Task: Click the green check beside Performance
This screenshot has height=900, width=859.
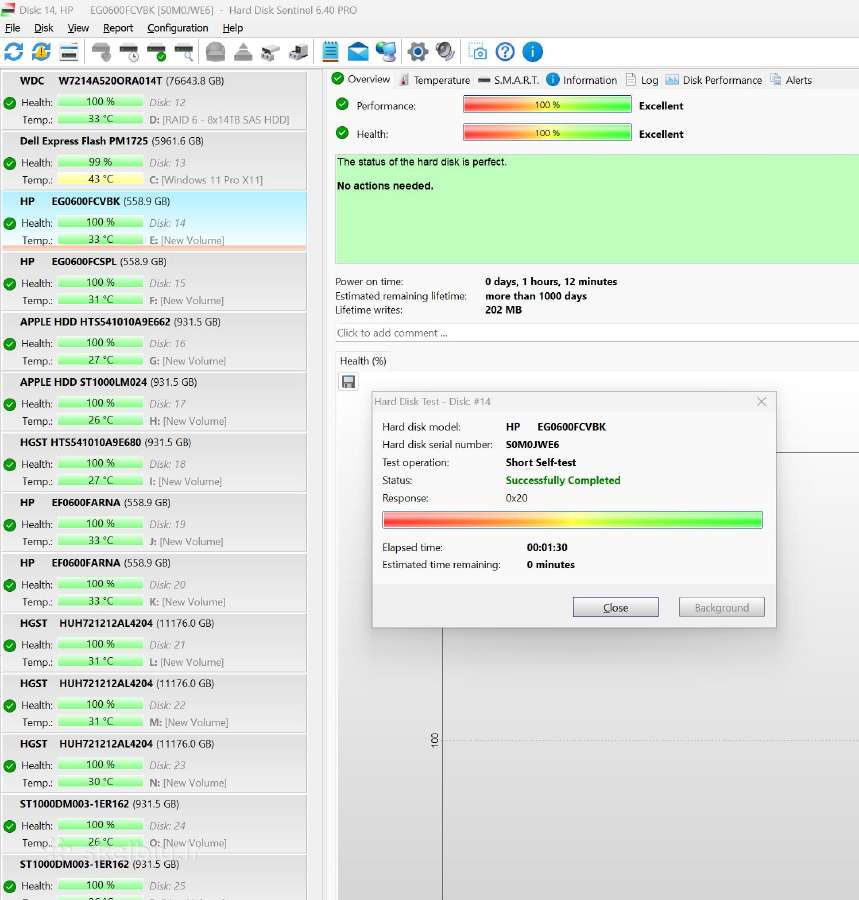Action: [x=343, y=104]
